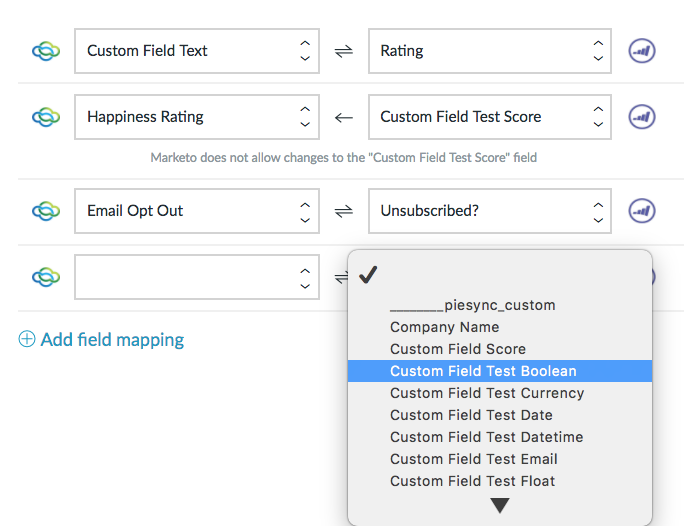Select Custom Field Test Boolean from list
The width and height of the screenshot is (684, 526).
coord(483,371)
